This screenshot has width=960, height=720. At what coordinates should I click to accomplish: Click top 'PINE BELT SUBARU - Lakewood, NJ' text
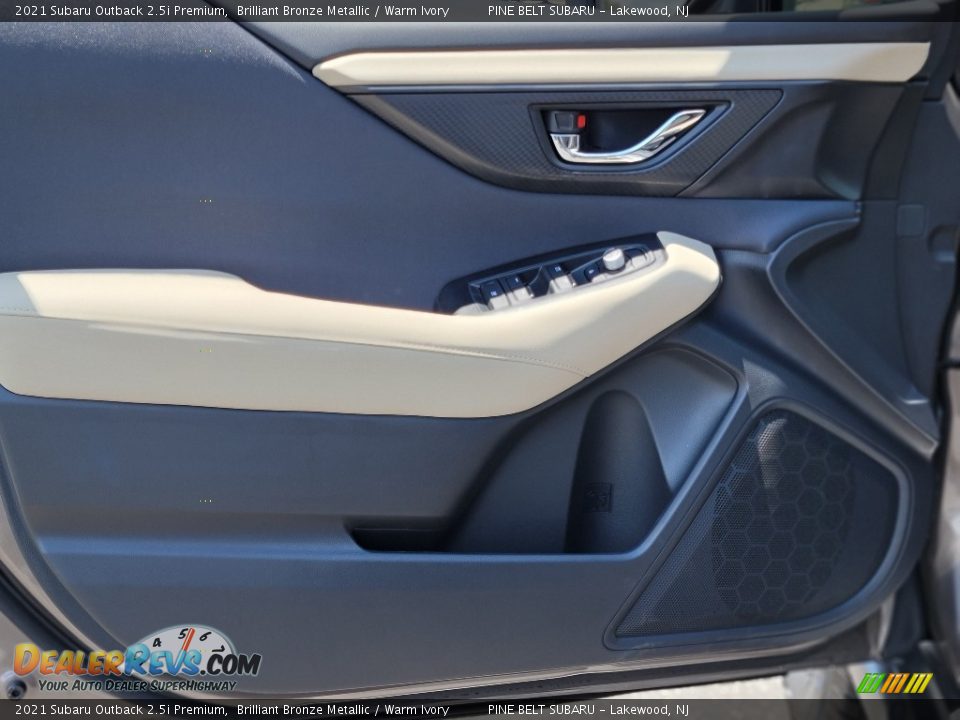coord(588,10)
